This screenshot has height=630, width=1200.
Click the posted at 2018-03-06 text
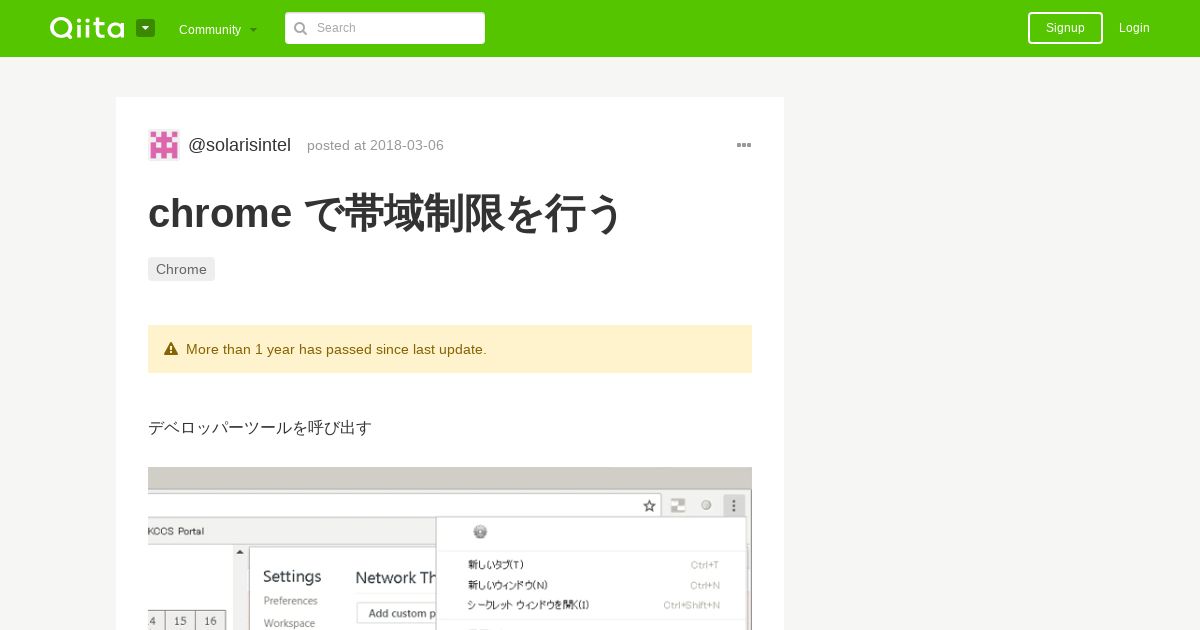(375, 145)
